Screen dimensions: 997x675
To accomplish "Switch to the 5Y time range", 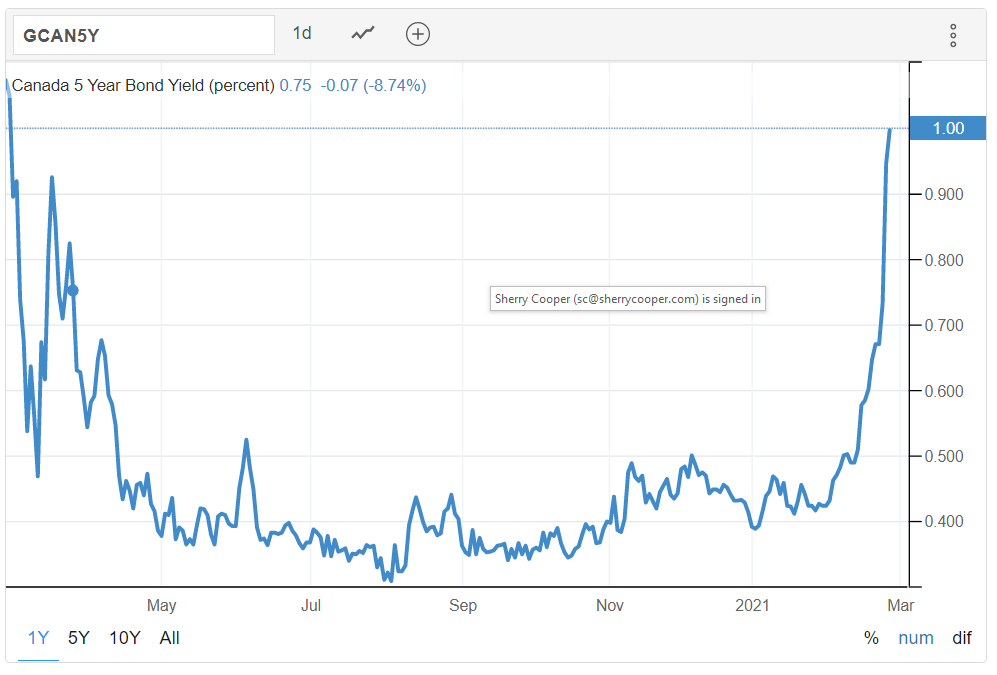I will coord(79,638).
